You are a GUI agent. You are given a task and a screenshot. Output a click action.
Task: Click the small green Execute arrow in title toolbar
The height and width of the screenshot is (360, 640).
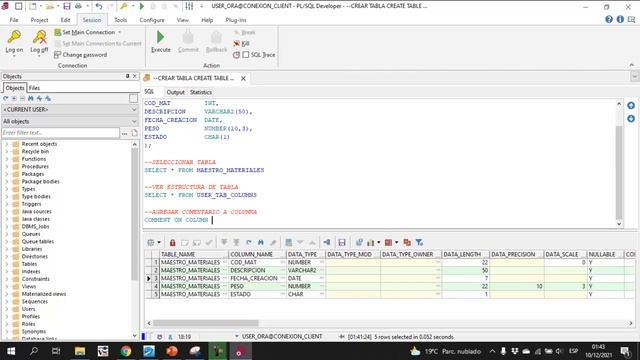point(142,6)
